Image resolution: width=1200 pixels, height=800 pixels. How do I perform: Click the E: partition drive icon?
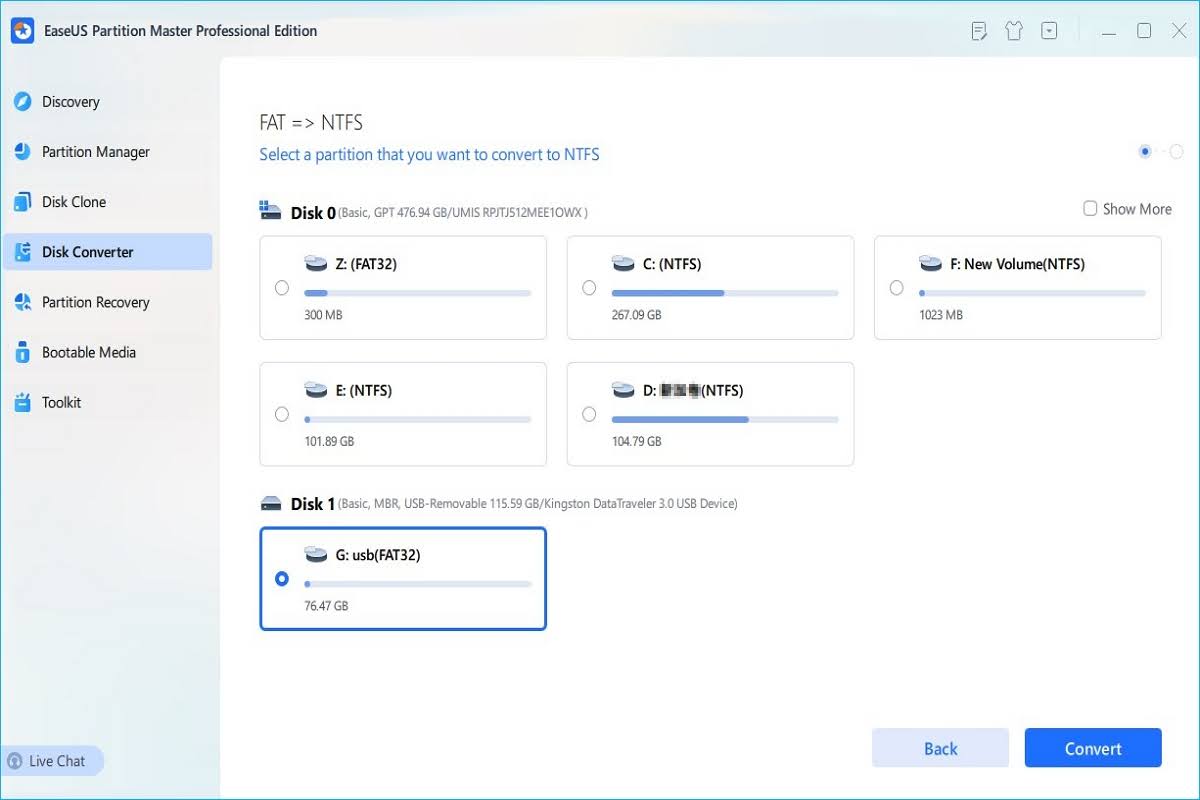316,390
